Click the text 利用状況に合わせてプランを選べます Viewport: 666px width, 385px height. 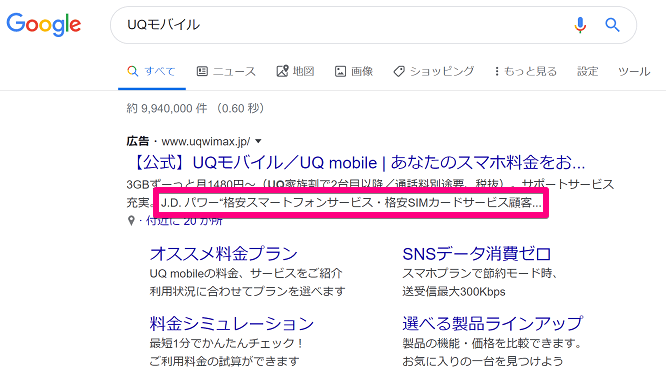tap(247, 292)
